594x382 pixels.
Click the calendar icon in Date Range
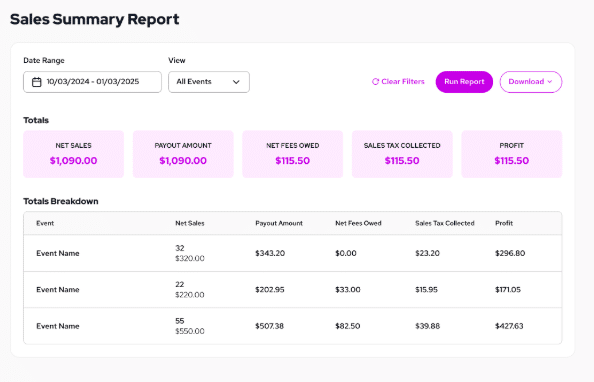(x=36, y=82)
